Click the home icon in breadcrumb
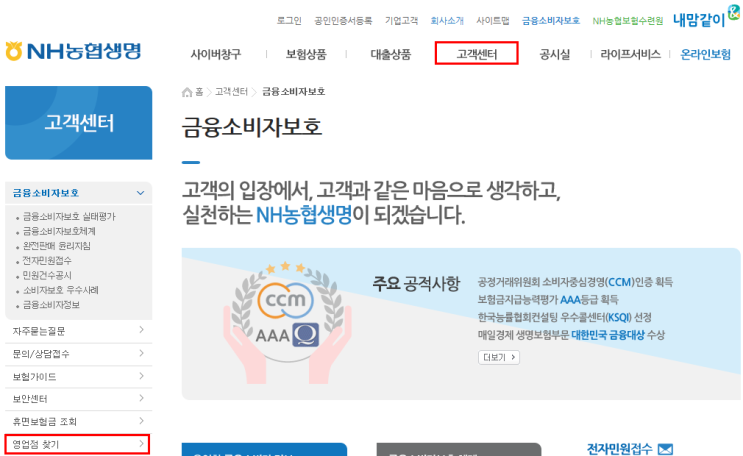The image size is (743, 456). 187,92
